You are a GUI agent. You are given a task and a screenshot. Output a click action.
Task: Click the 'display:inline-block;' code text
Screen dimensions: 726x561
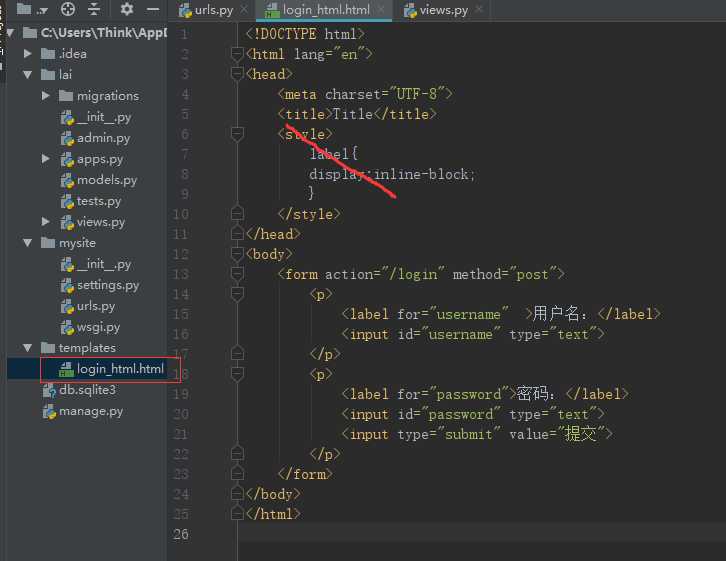(x=392, y=175)
